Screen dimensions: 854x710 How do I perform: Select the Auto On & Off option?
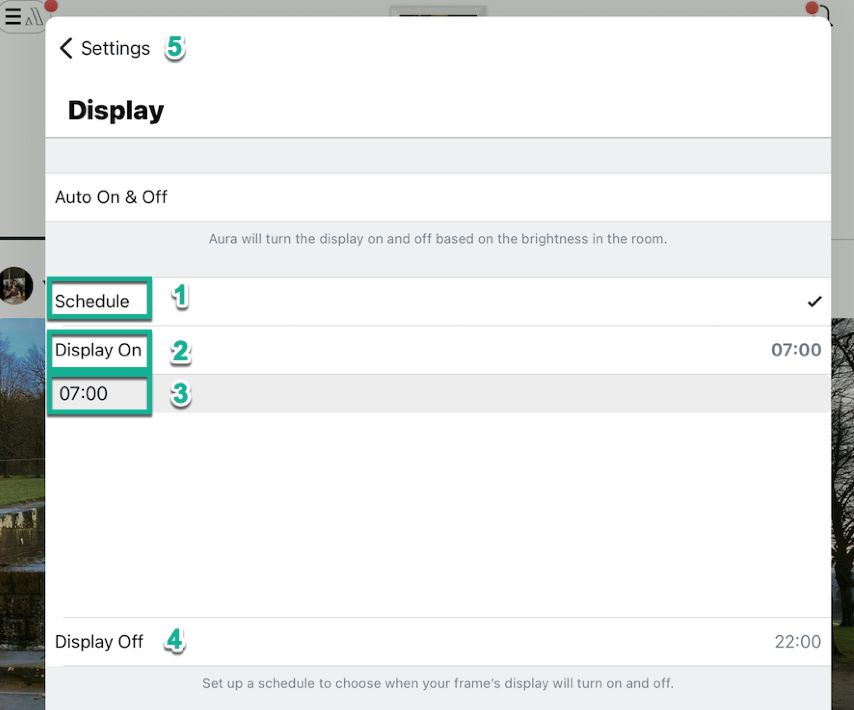pos(111,197)
